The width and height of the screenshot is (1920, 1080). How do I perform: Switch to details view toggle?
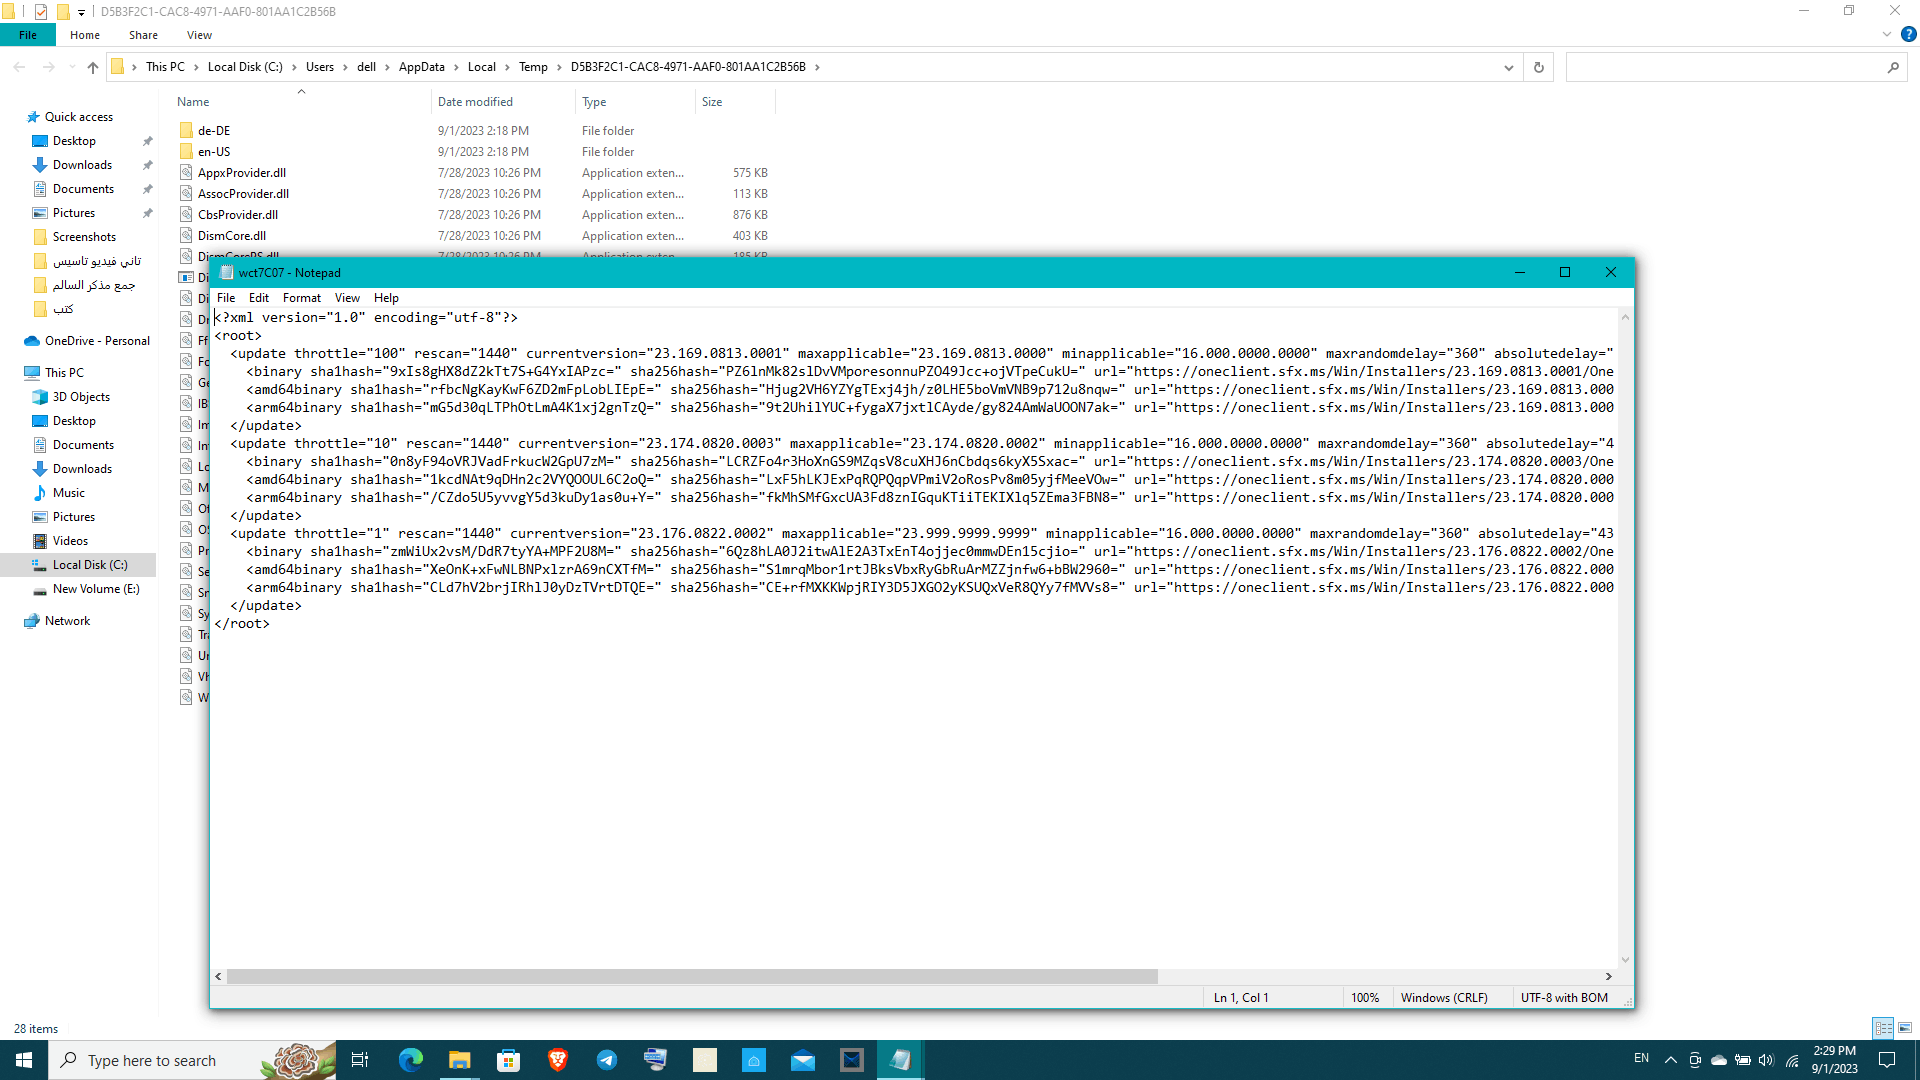click(x=1883, y=1028)
